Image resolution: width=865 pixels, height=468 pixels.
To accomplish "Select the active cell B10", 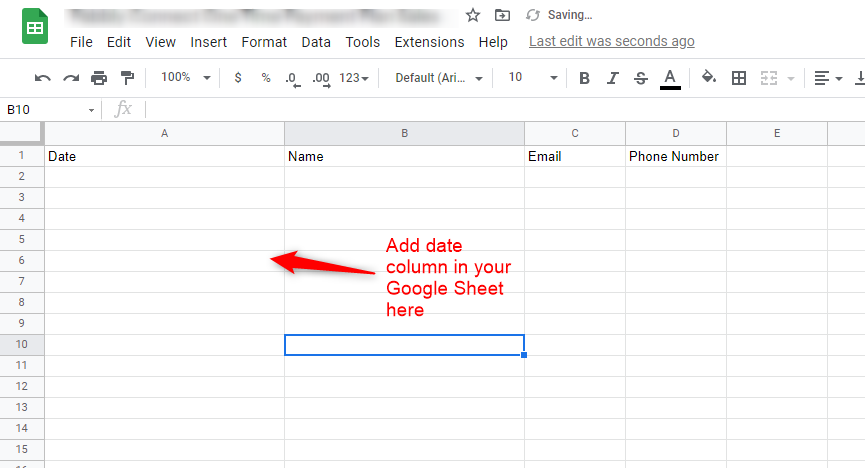I will tap(404, 345).
